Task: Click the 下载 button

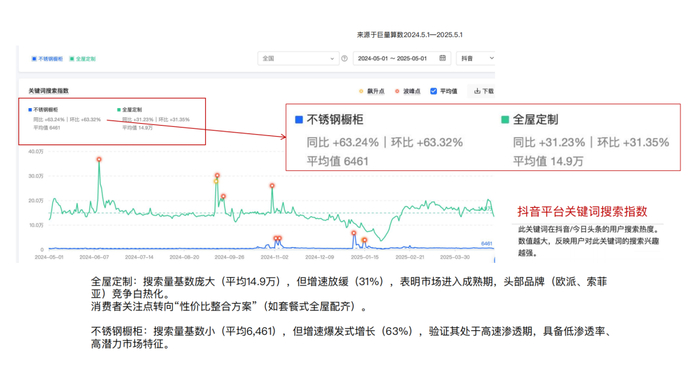Action: (x=483, y=91)
